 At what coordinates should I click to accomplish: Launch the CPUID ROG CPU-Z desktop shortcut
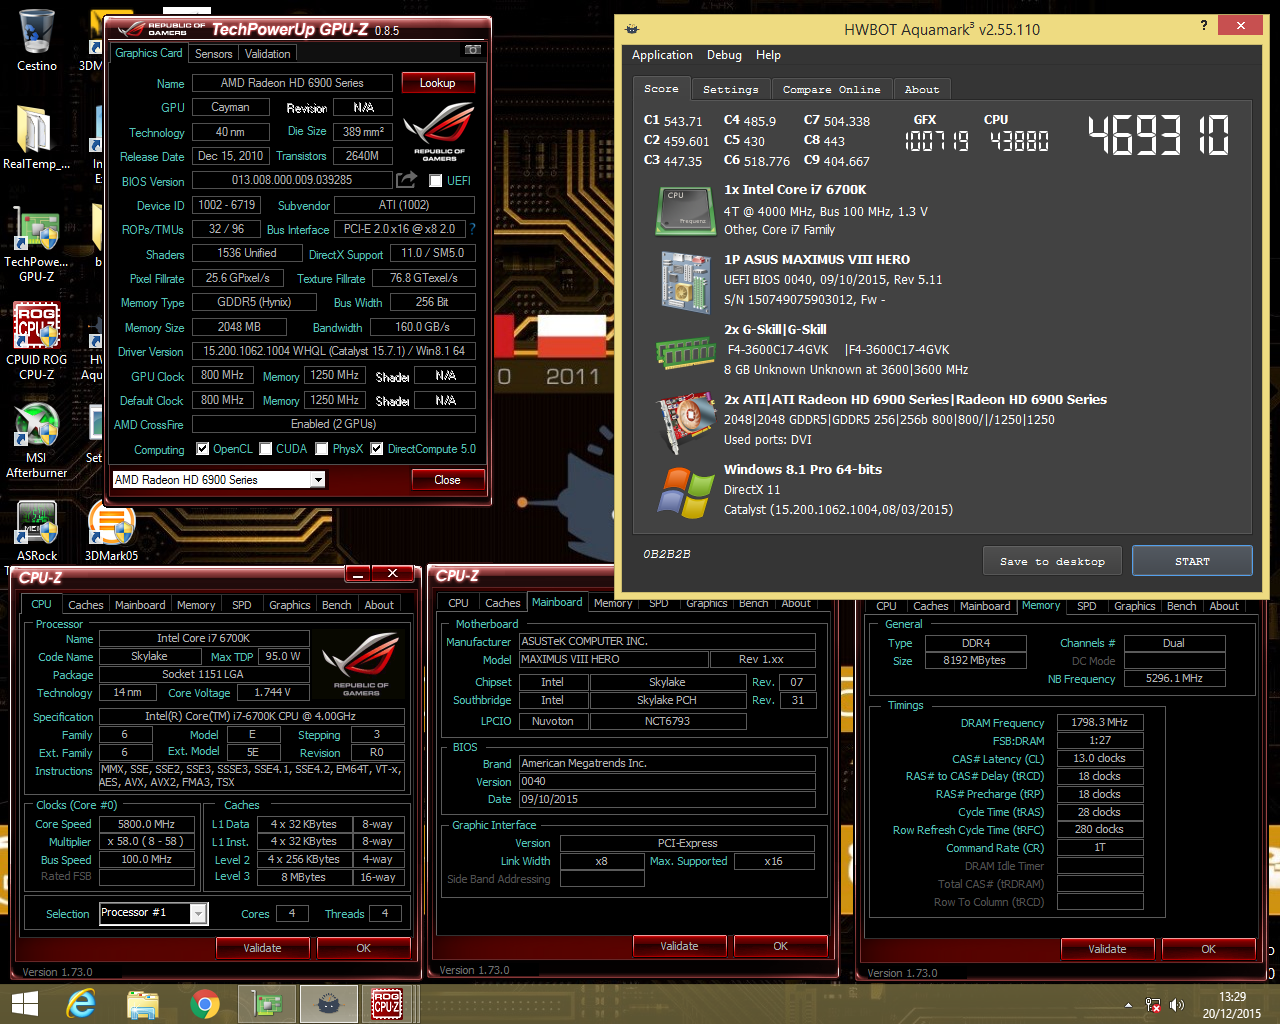tap(36, 341)
